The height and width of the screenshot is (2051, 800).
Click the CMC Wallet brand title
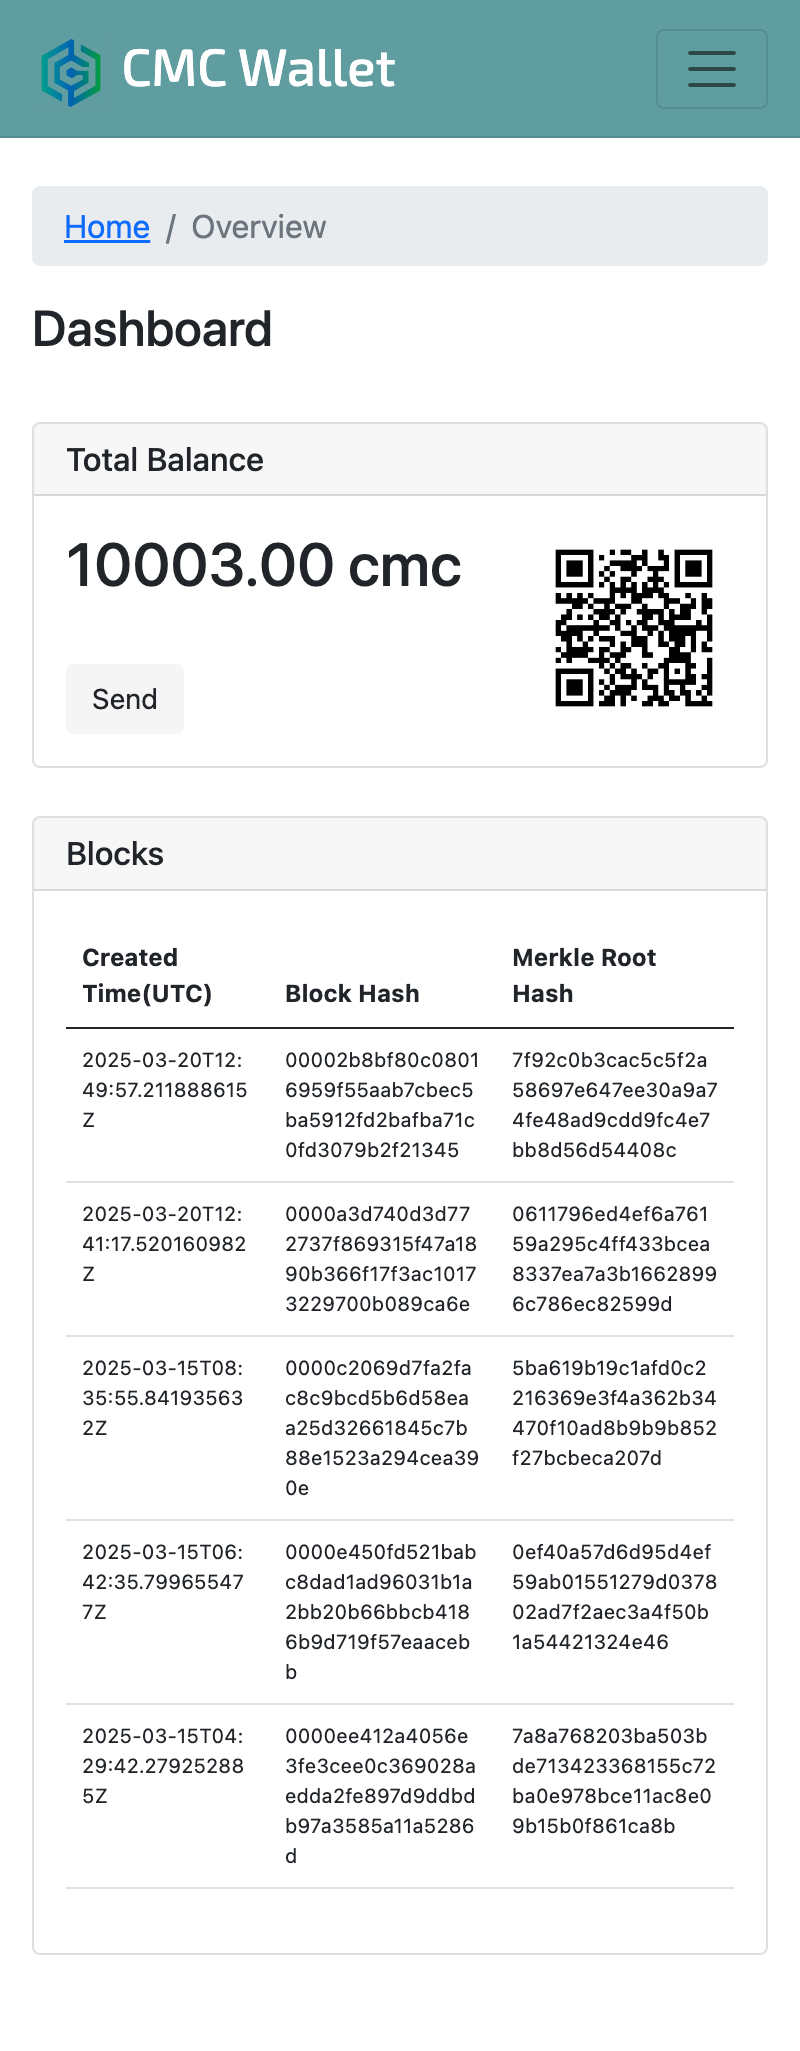tap(258, 69)
